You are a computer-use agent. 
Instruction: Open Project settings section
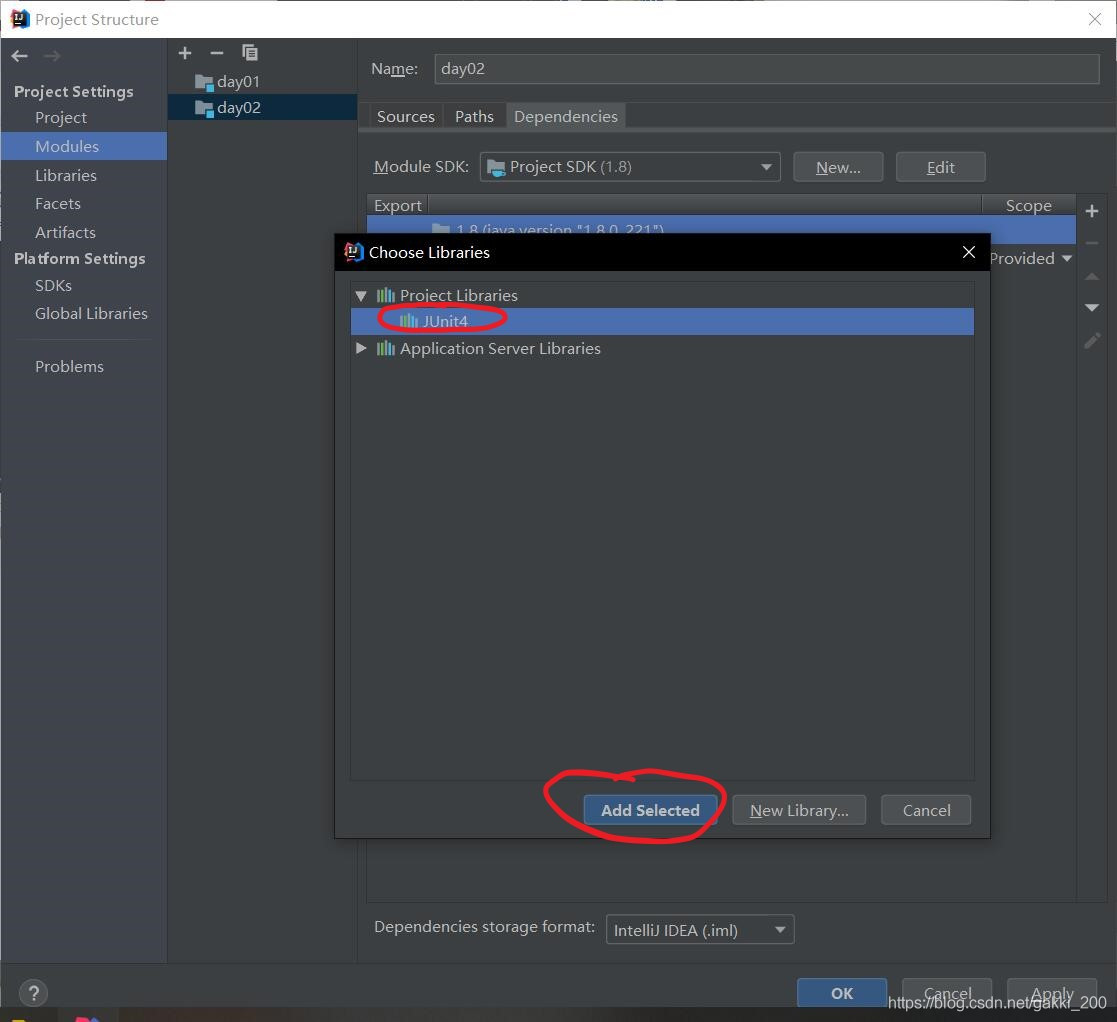61,118
